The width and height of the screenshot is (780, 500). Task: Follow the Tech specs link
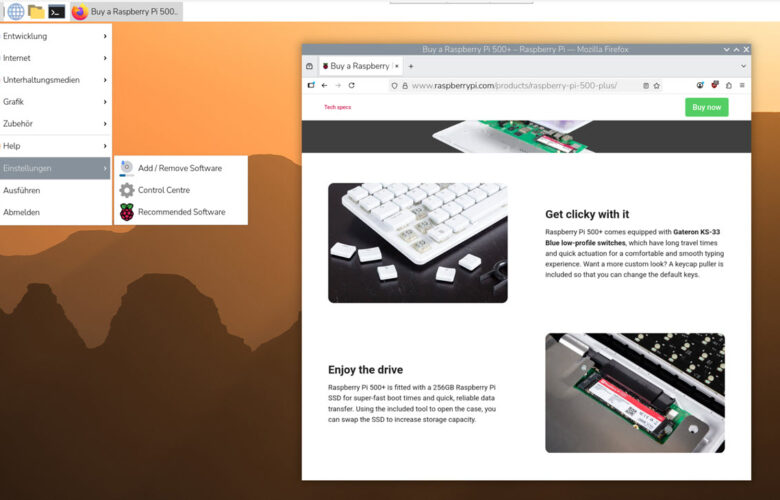click(x=337, y=107)
